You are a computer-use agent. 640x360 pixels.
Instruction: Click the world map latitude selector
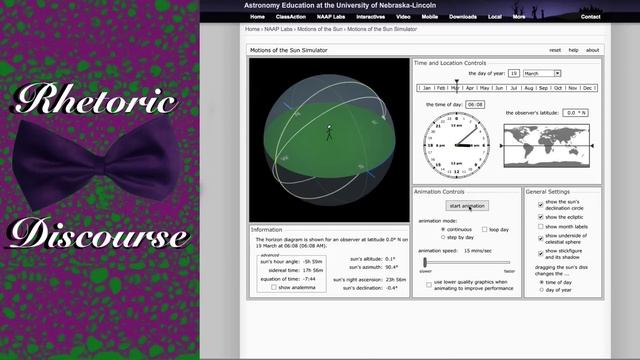[547, 146]
